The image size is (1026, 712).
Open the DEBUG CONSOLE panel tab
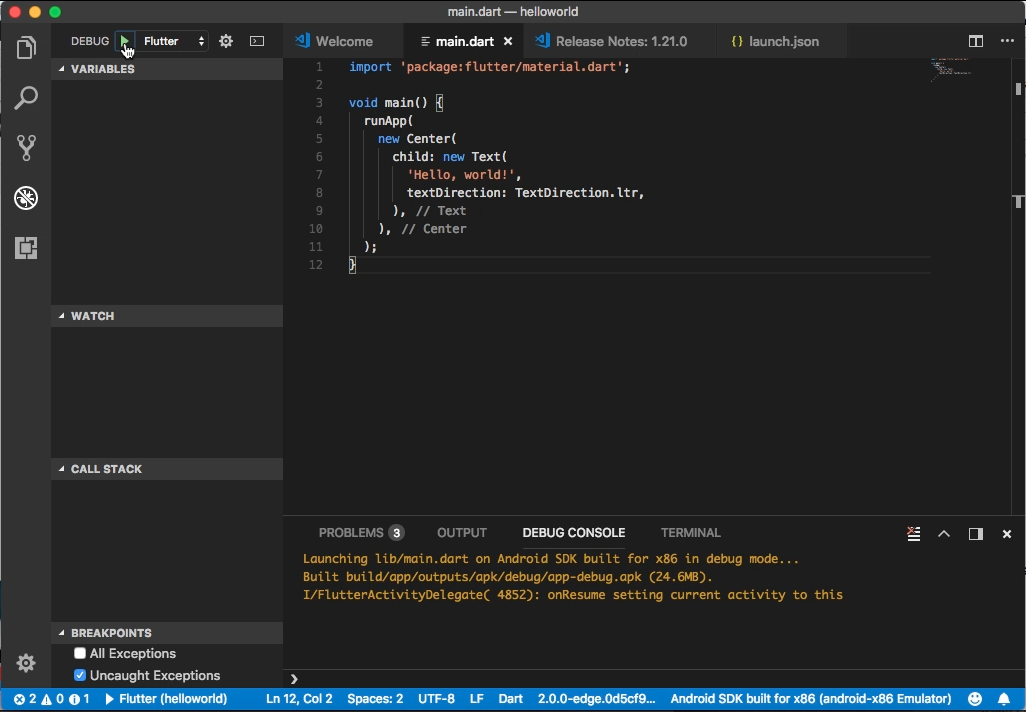pos(574,533)
